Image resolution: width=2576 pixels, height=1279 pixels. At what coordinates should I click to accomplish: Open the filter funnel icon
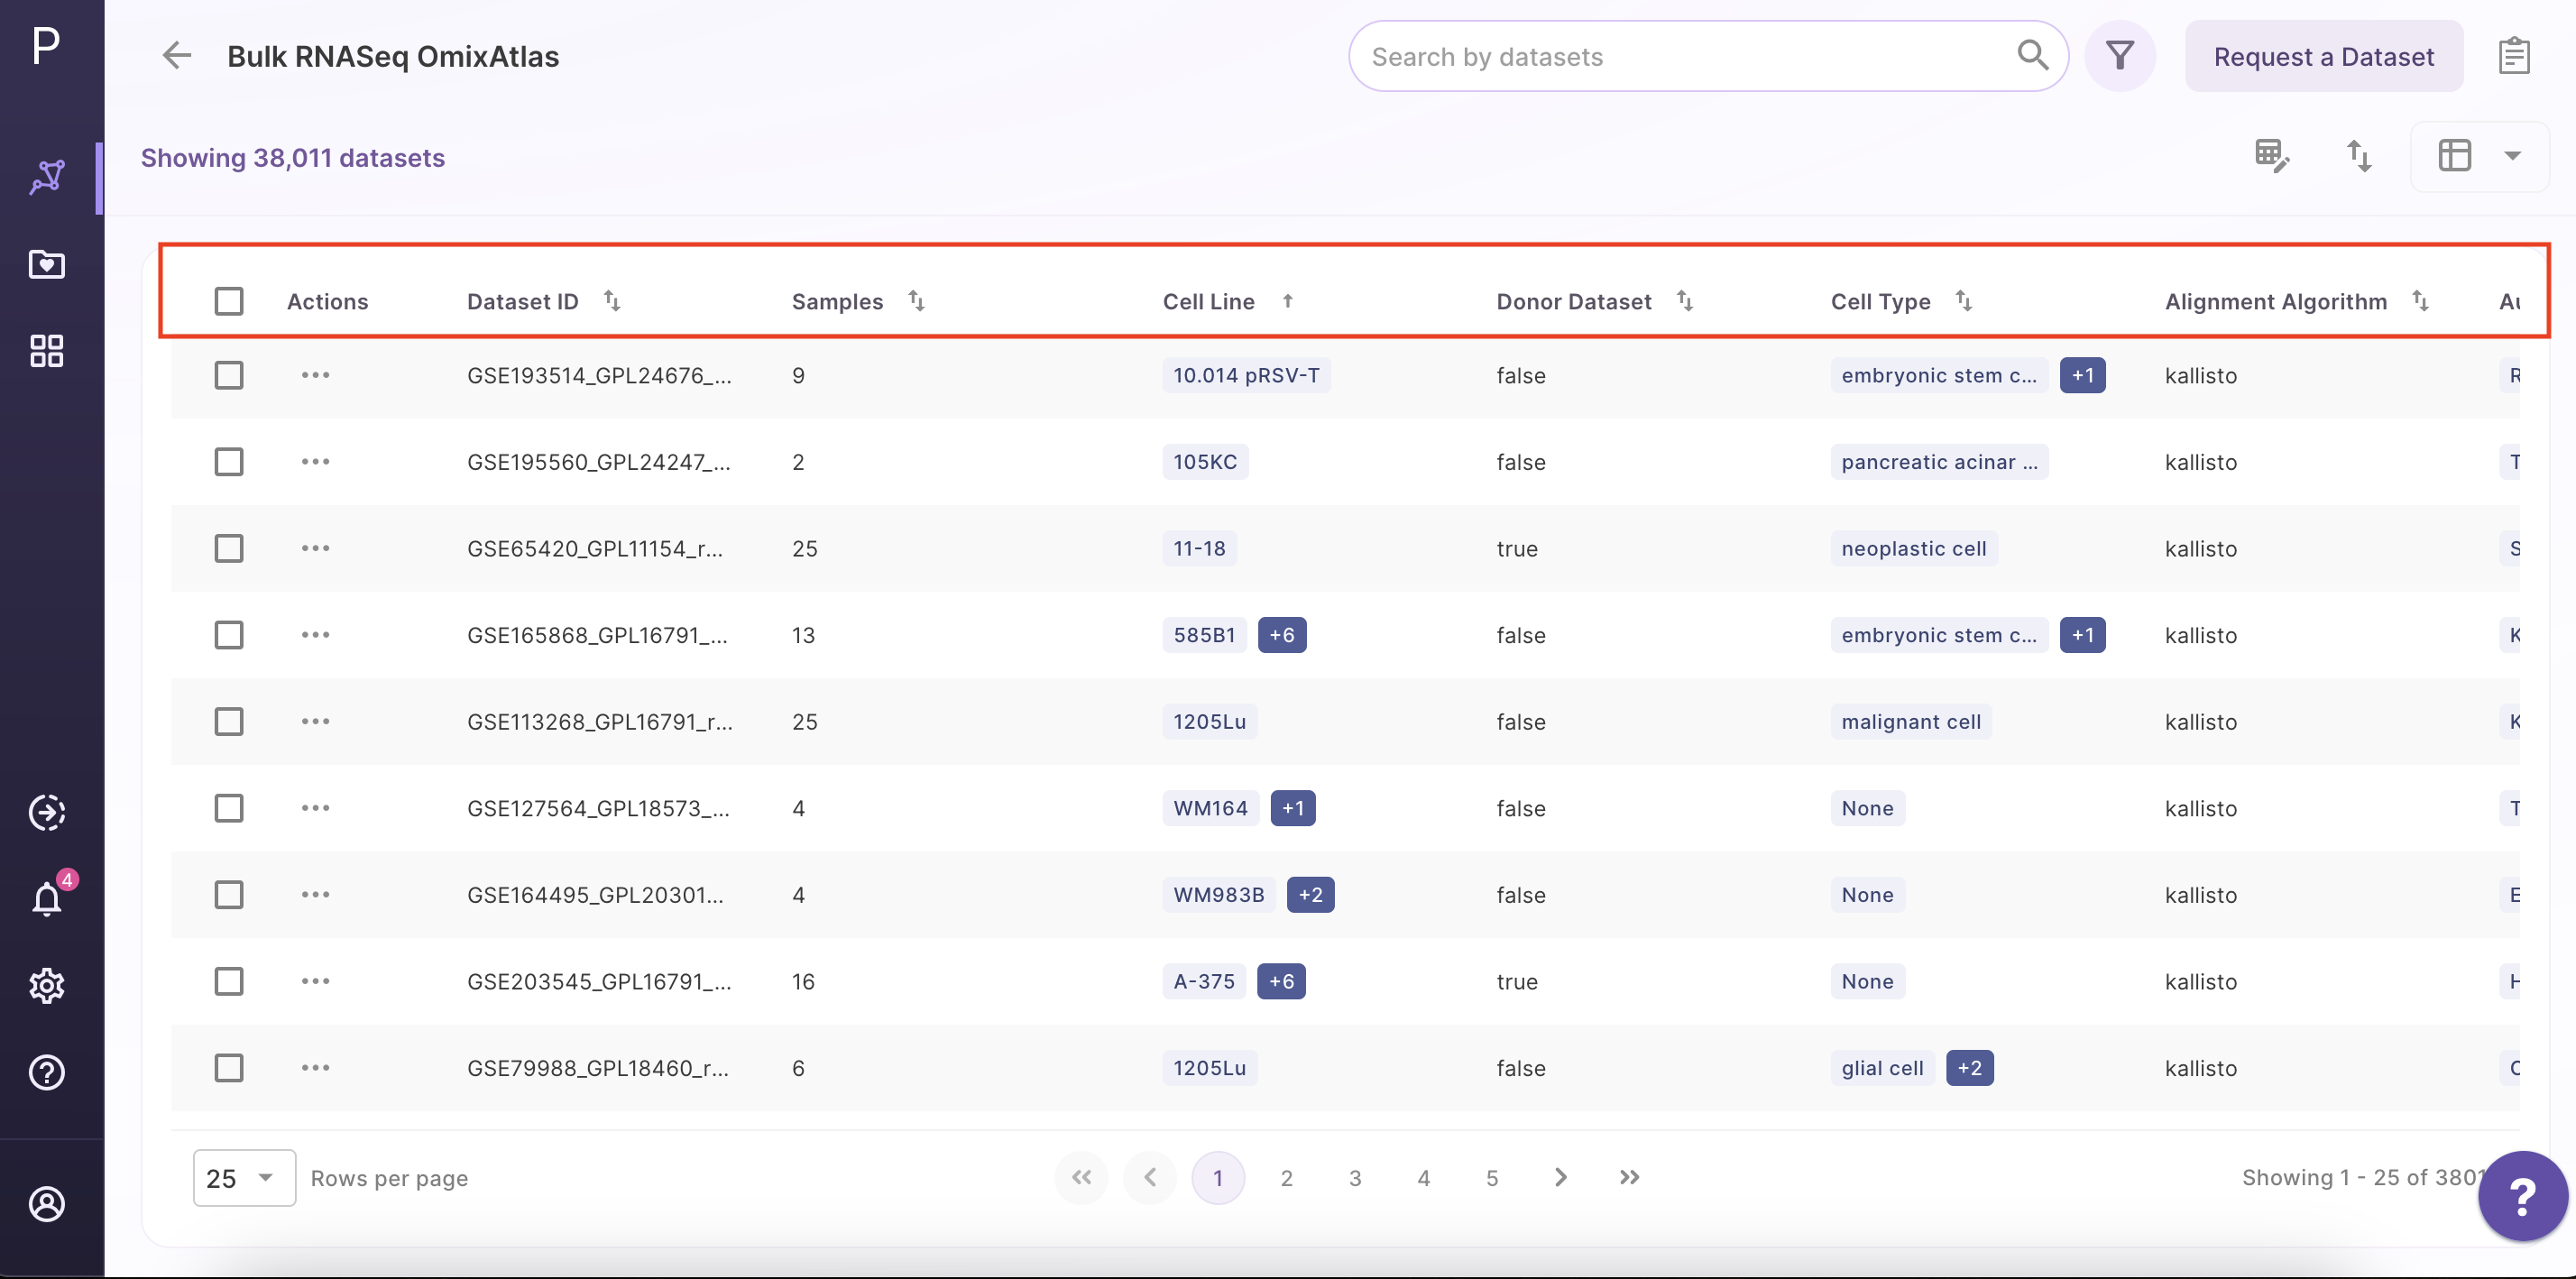click(2121, 56)
